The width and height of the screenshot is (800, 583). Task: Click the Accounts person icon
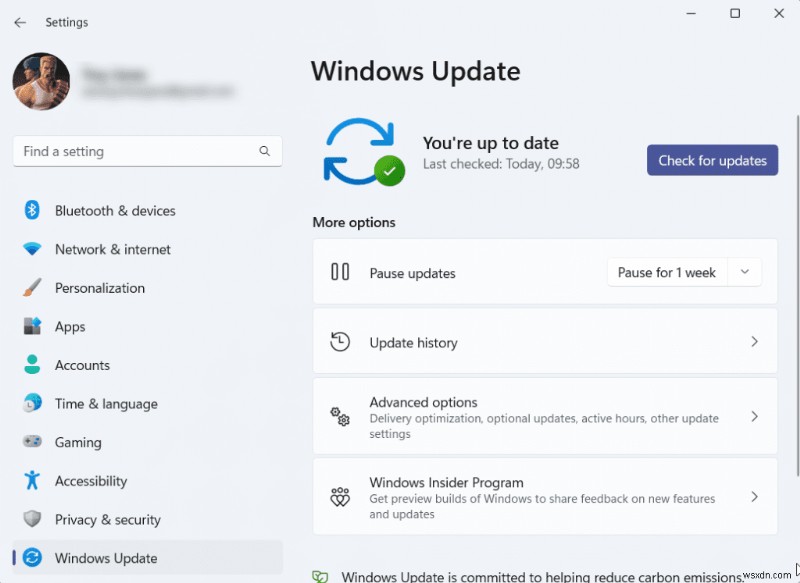coord(32,364)
